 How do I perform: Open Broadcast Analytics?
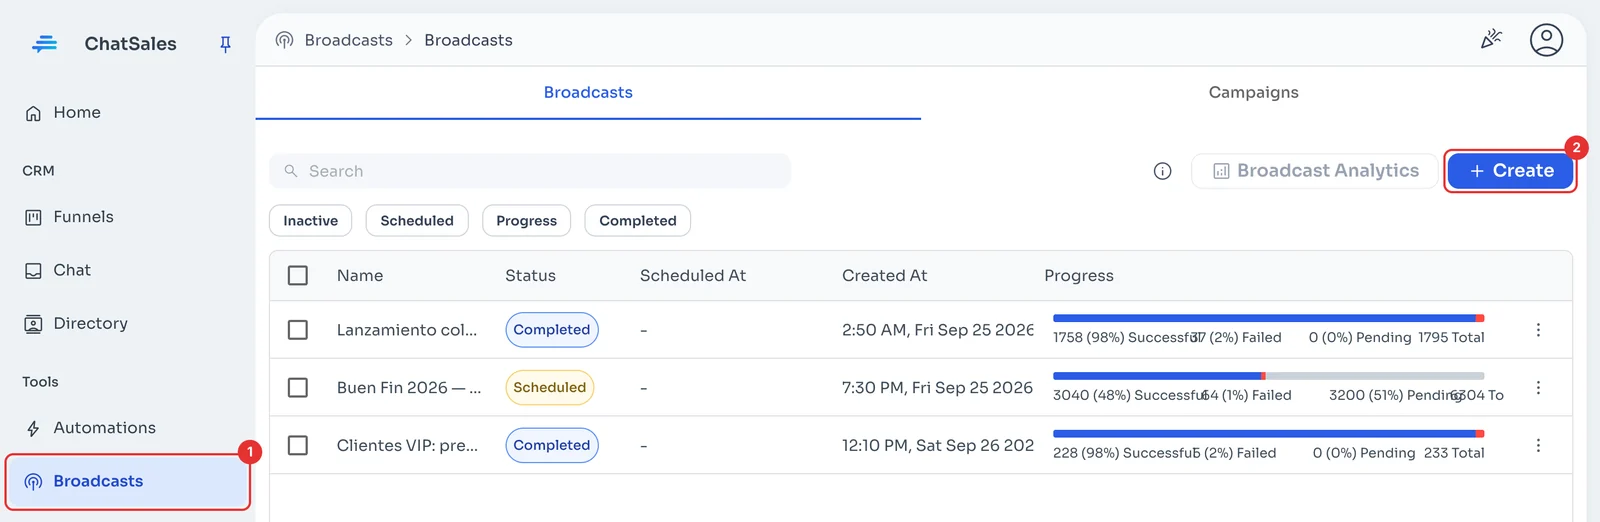1315,171
